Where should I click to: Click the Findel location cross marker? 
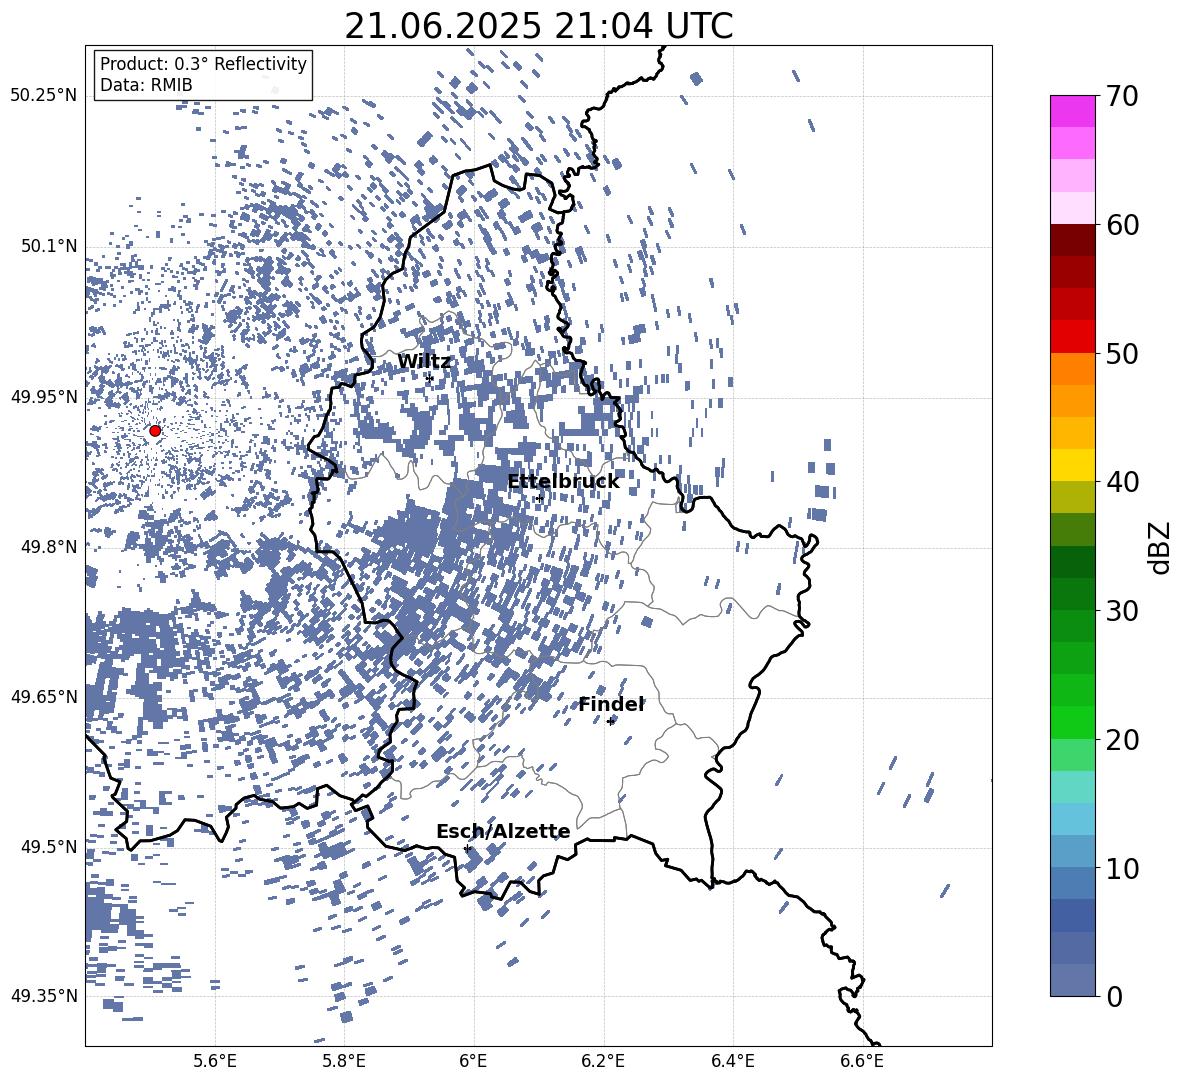pos(611,721)
